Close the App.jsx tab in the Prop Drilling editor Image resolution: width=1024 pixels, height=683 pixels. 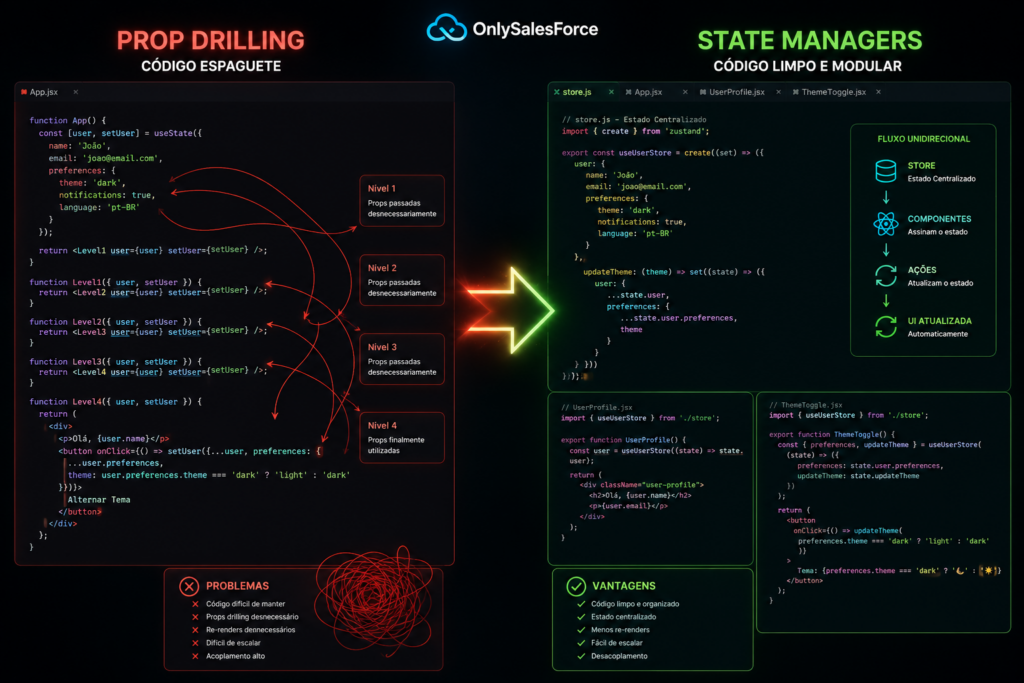[76, 92]
